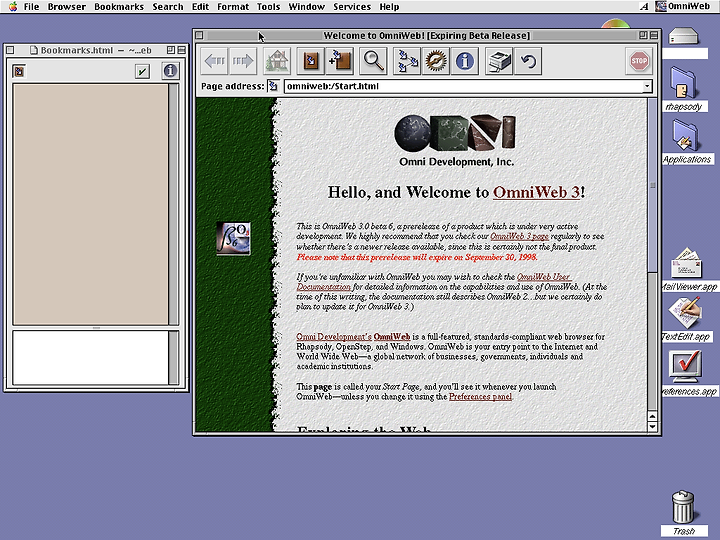Reload page with the curved arrow icon

pyautogui.click(x=528, y=61)
